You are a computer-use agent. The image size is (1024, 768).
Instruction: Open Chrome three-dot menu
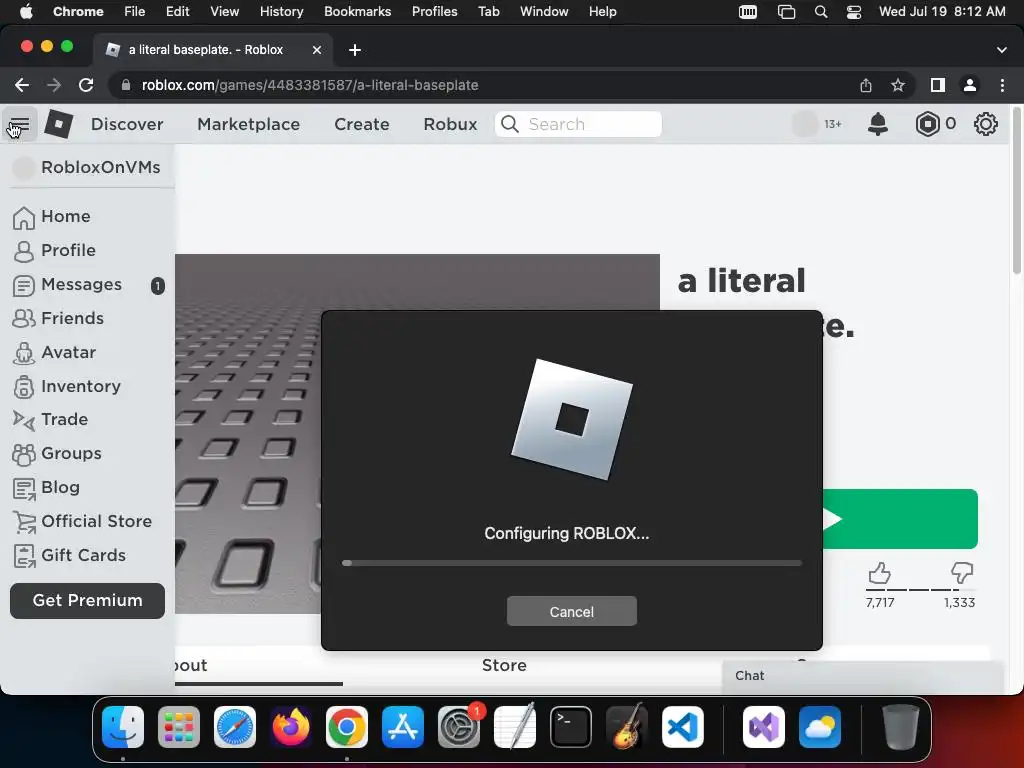click(x=1002, y=85)
